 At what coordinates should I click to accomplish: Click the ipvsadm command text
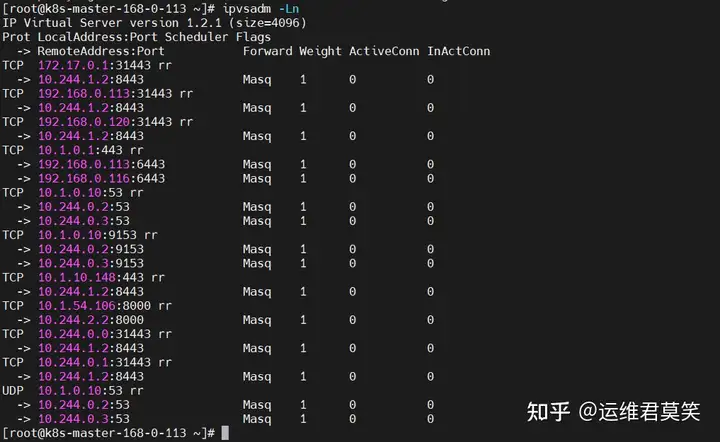click(247, 8)
